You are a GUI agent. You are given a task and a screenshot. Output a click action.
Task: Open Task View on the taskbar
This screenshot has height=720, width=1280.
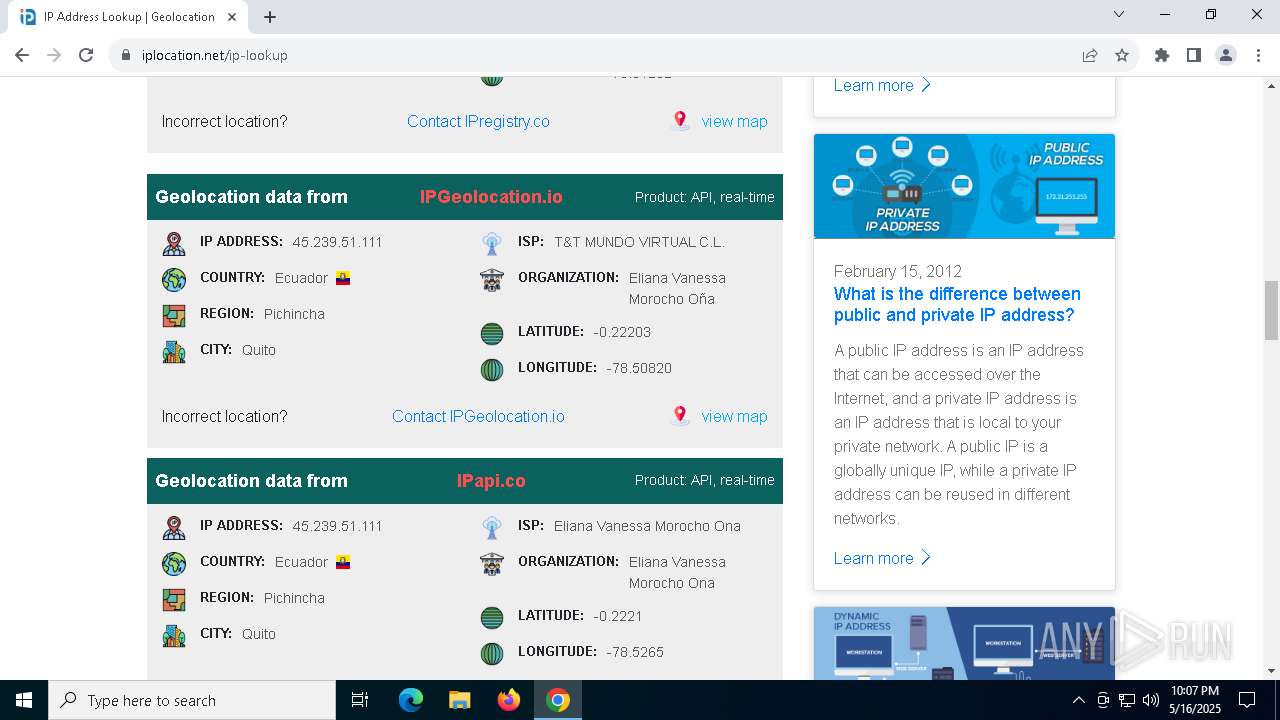tap(360, 700)
